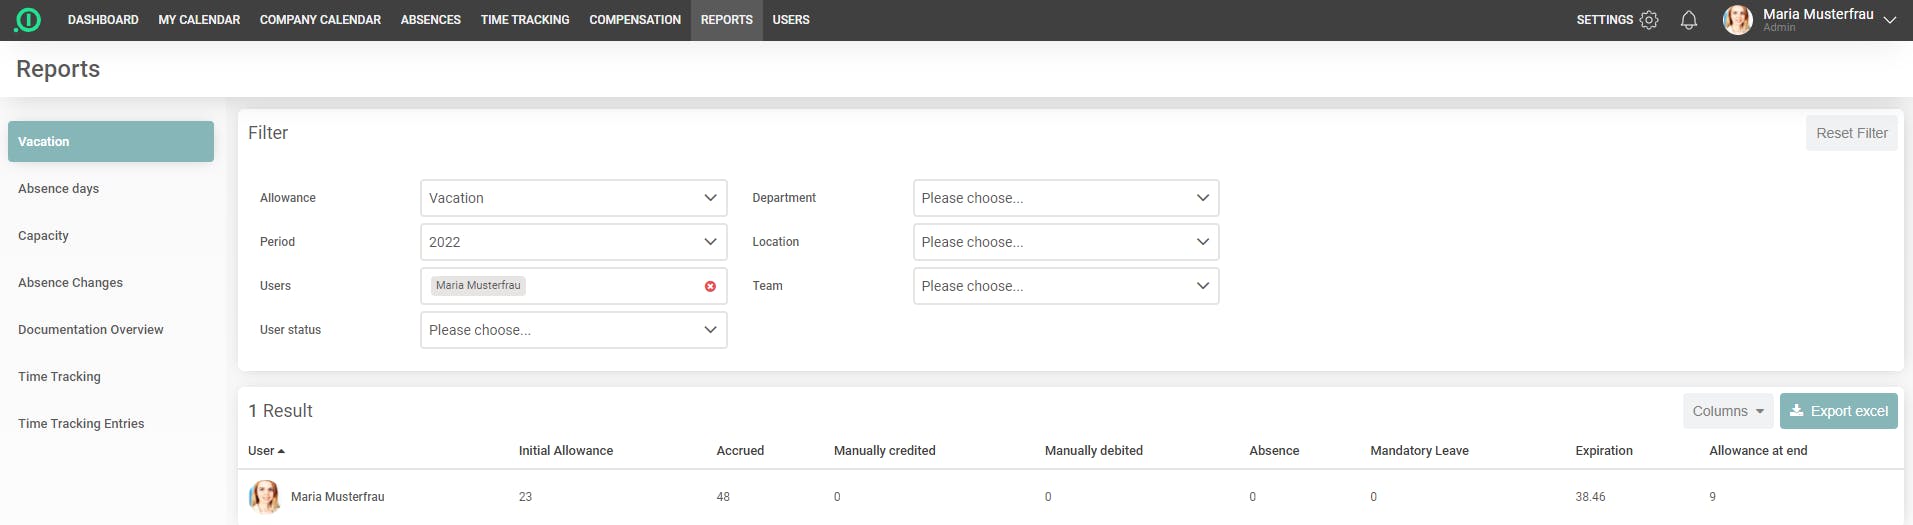Viewport: 1913px width, 525px height.
Task: Click the Export excel button
Action: pyautogui.click(x=1838, y=411)
